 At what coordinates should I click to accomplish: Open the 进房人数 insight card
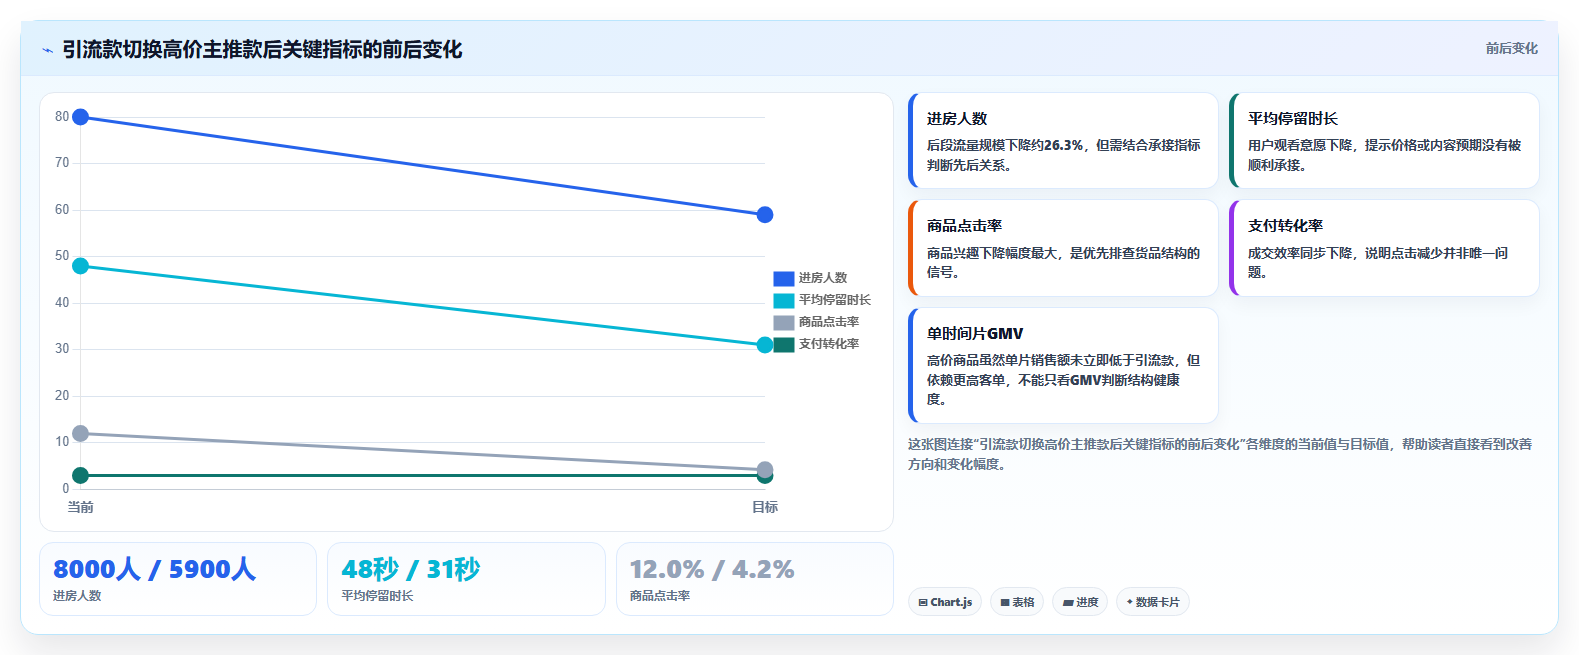coord(1063,140)
